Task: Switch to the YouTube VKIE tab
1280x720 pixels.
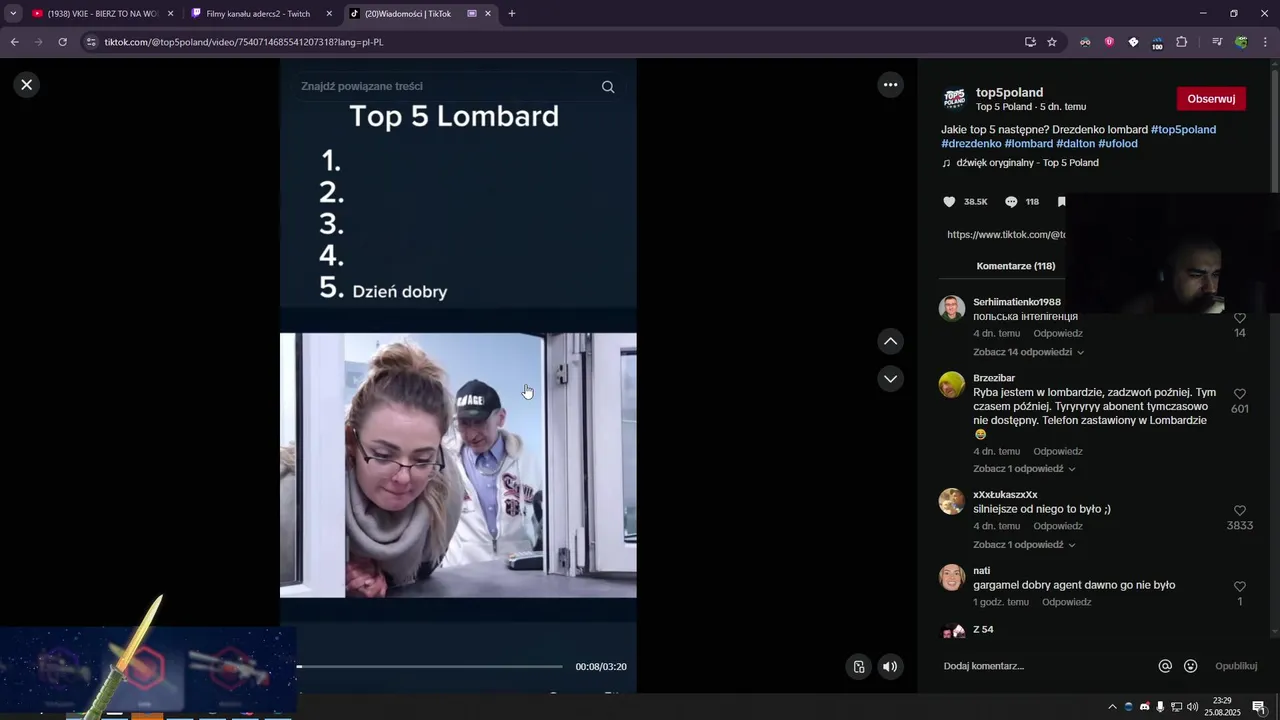Action: (103, 14)
